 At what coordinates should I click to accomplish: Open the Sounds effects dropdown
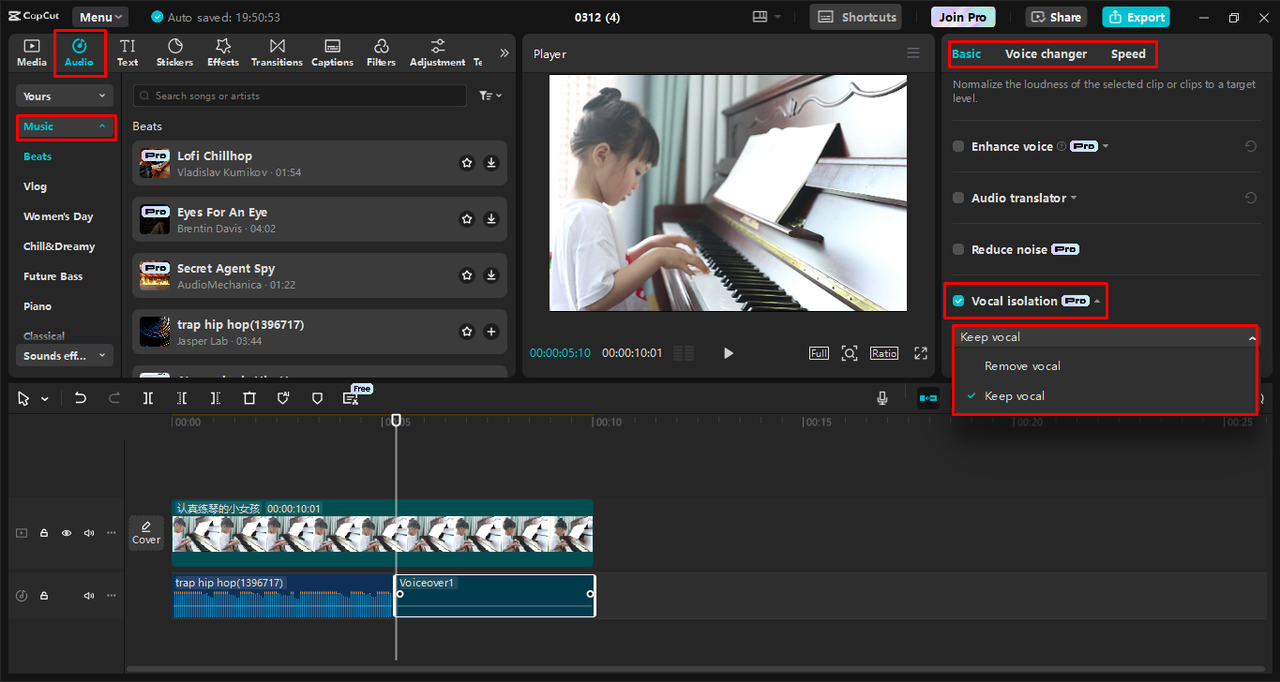click(x=65, y=356)
